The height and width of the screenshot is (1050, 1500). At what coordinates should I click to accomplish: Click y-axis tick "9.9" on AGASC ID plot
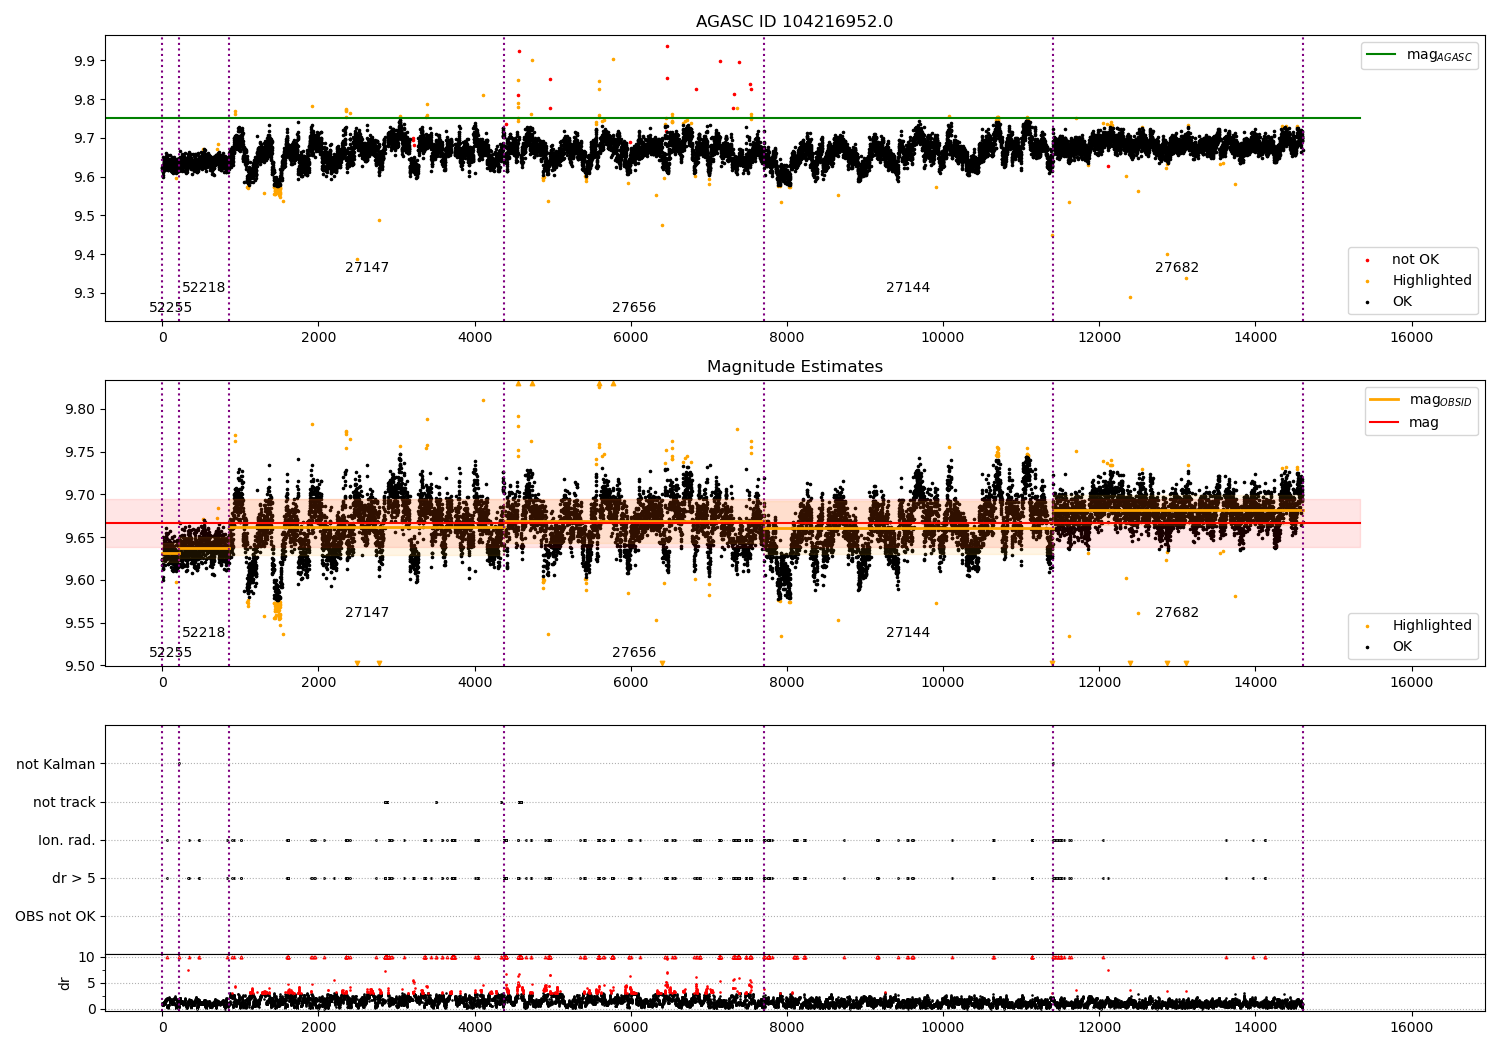click(85, 61)
